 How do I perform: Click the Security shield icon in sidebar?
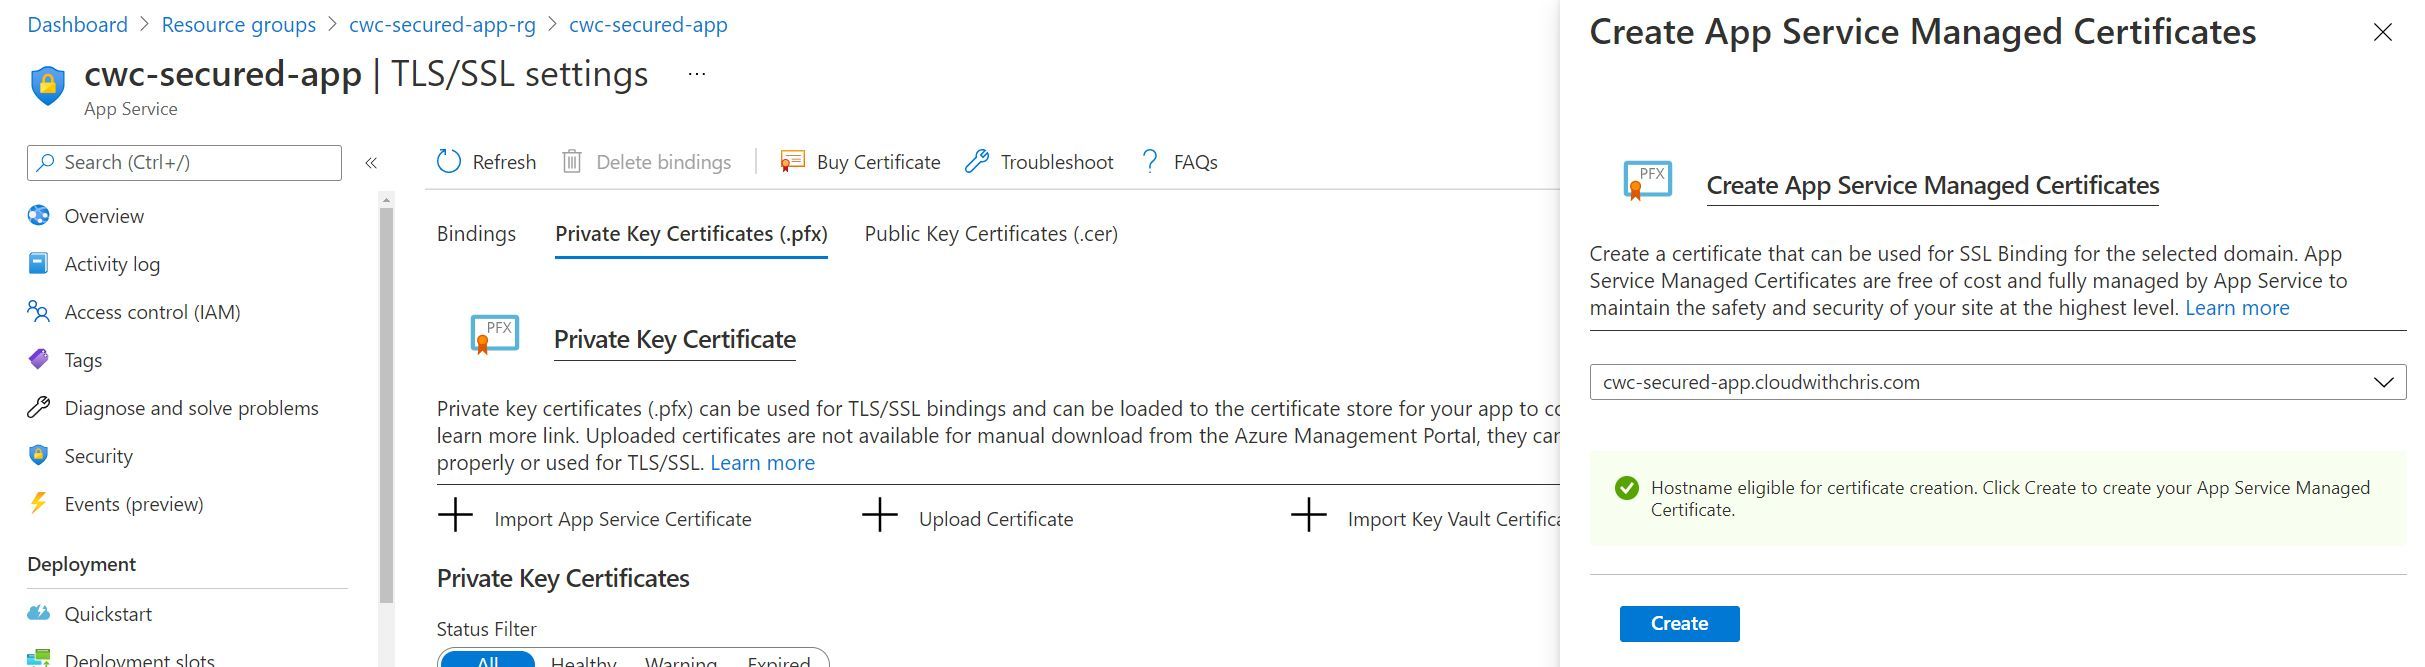[x=39, y=455]
